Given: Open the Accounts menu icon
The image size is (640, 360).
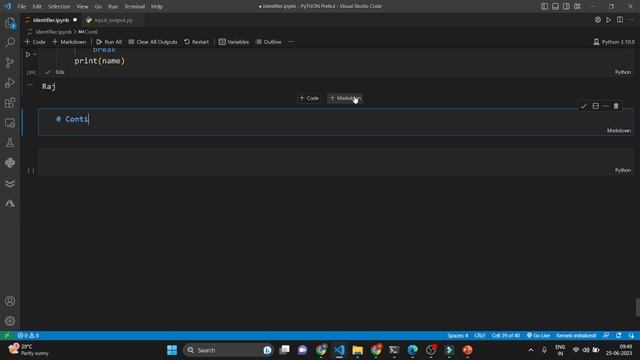Looking at the screenshot, I should 10,301.
